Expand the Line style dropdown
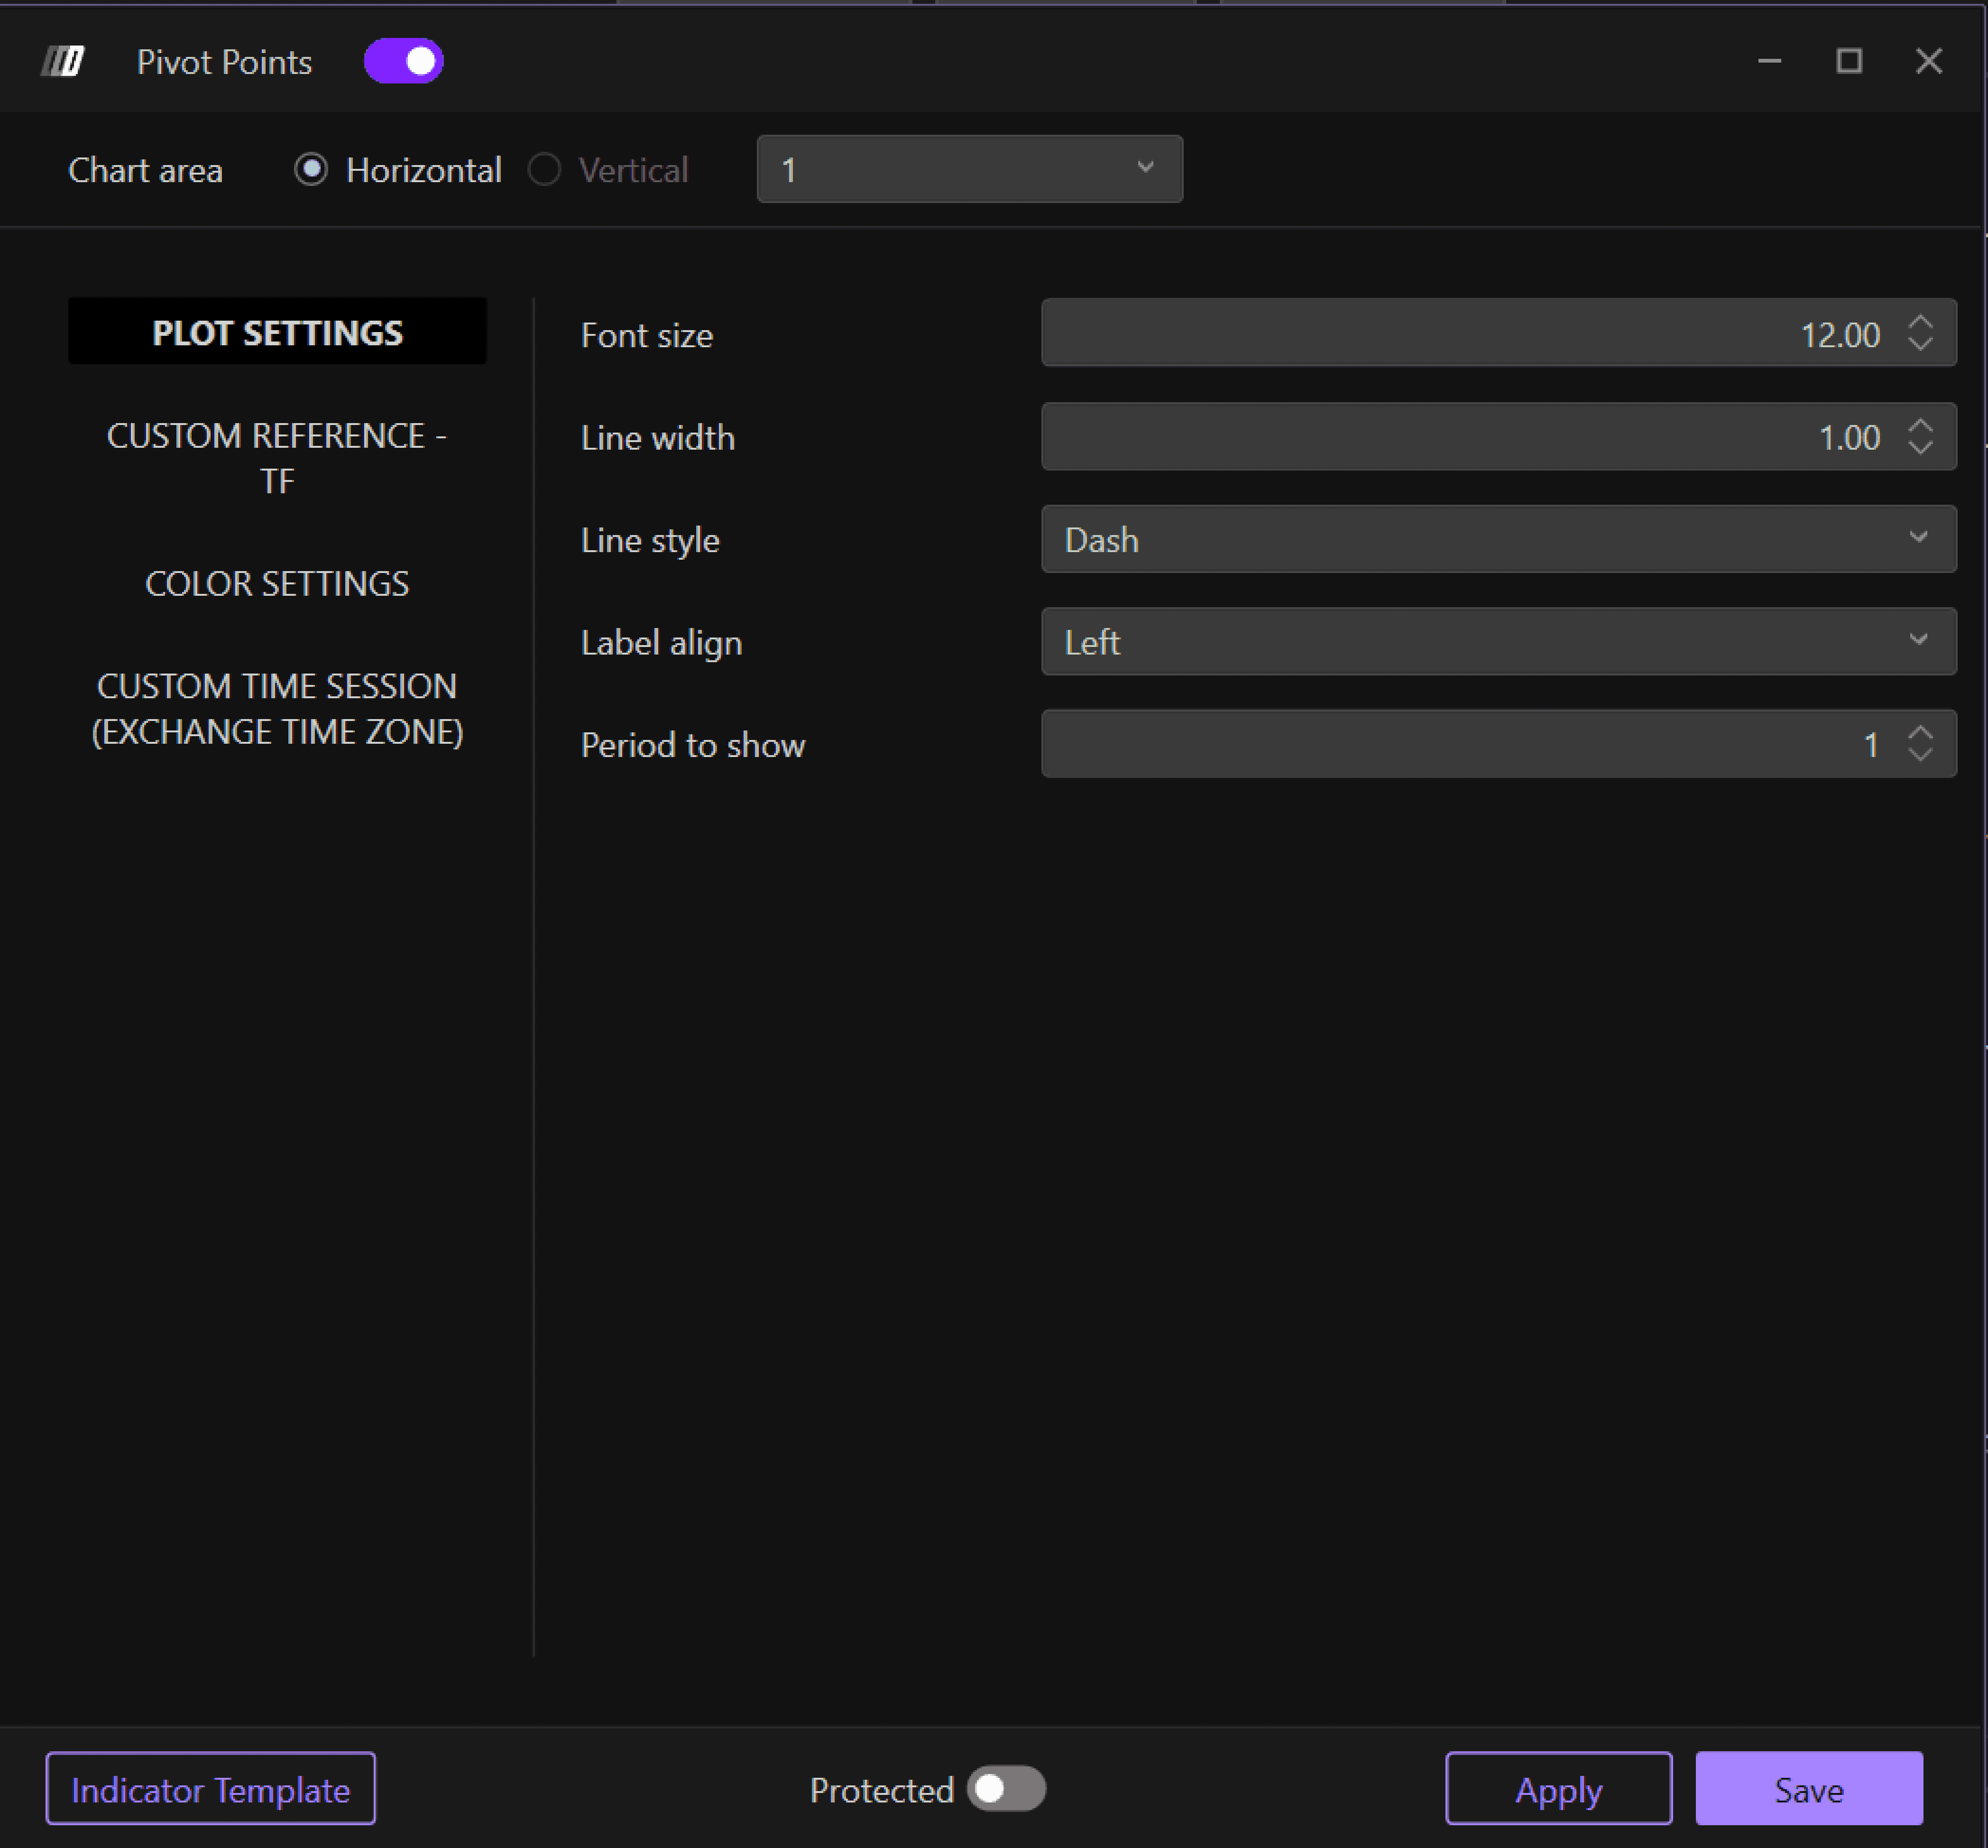Image resolution: width=1988 pixels, height=1848 pixels. click(1497, 539)
